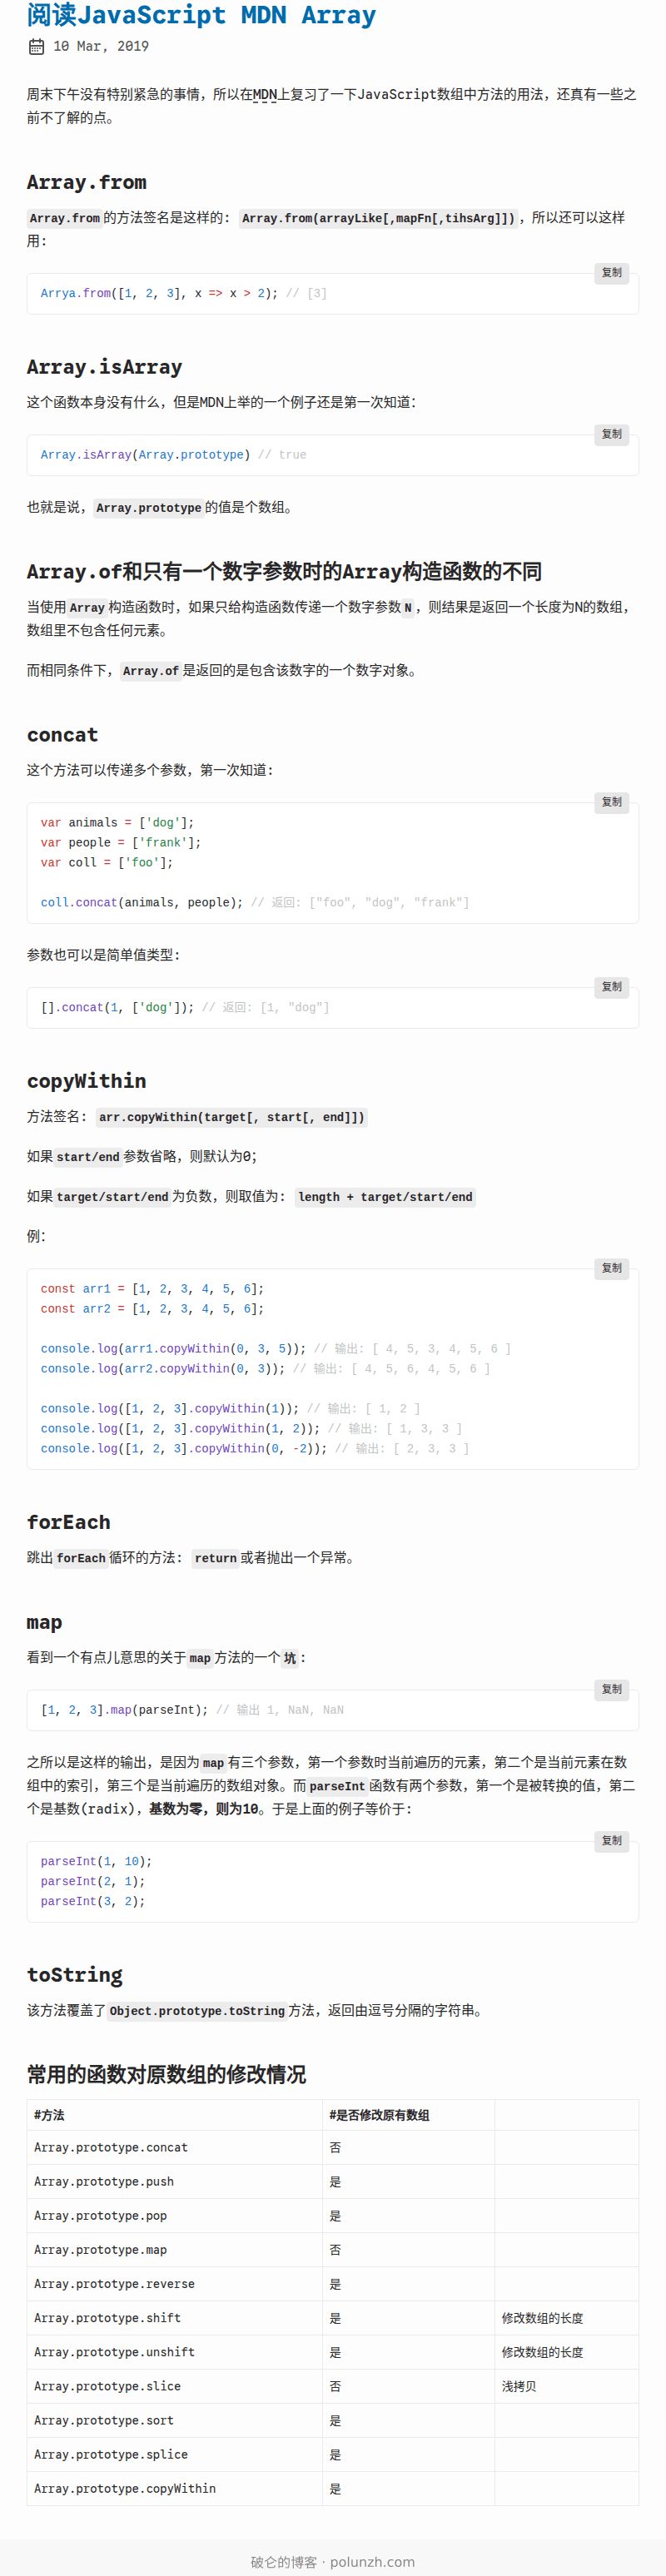
Task: Click the calendar icon beside the date
Action: pyautogui.click(x=36, y=46)
